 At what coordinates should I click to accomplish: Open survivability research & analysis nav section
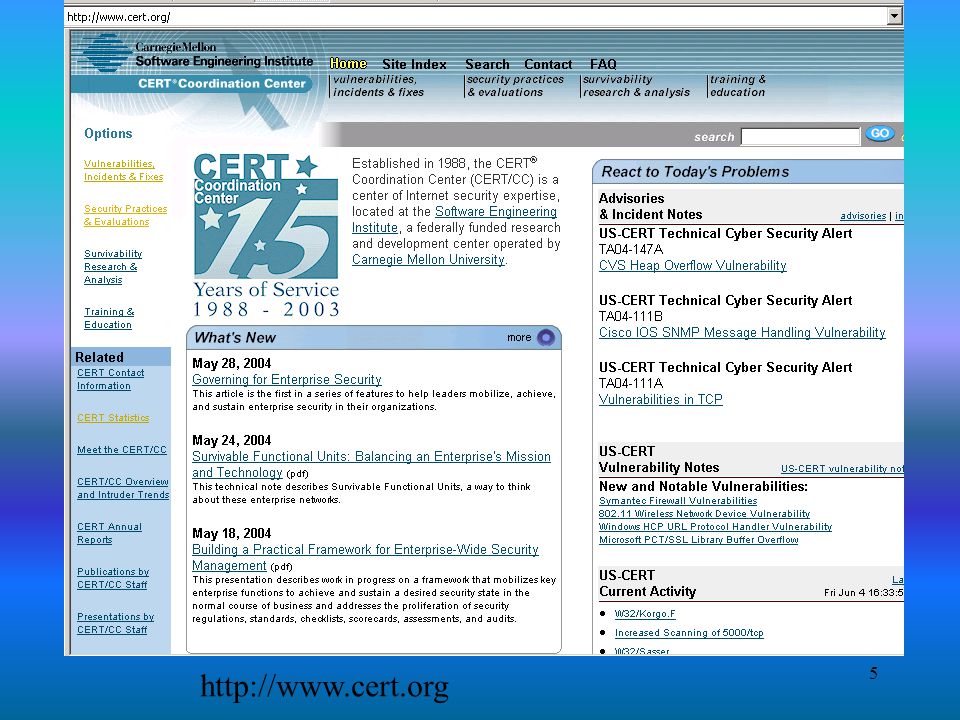(636, 86)
